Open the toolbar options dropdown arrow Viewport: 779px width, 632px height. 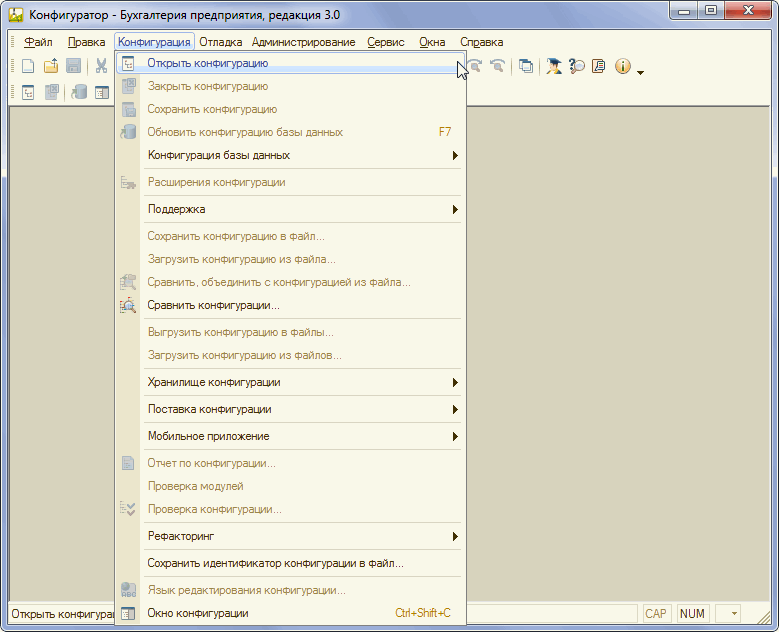click(x=640, y=73)
